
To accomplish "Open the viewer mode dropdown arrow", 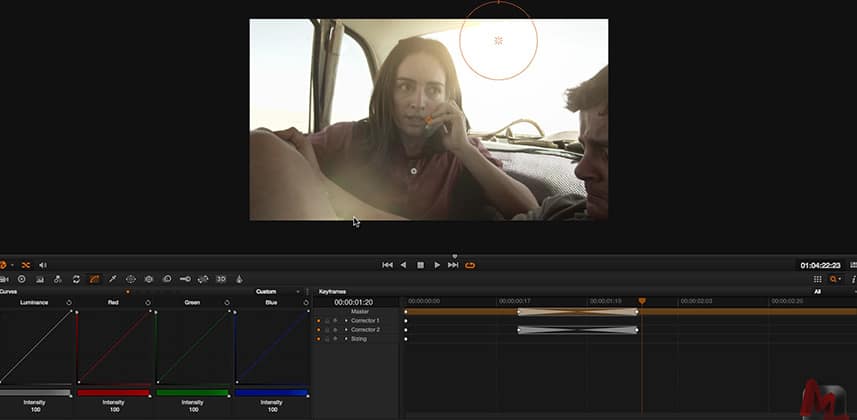I will (x=13, y=265).
